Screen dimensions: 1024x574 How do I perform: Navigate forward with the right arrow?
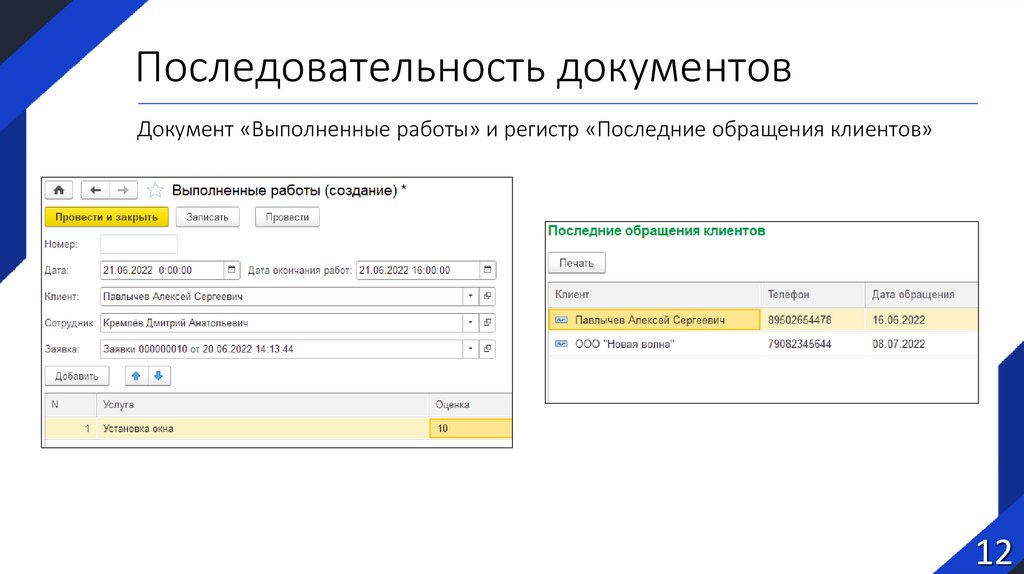coord(123,190)
